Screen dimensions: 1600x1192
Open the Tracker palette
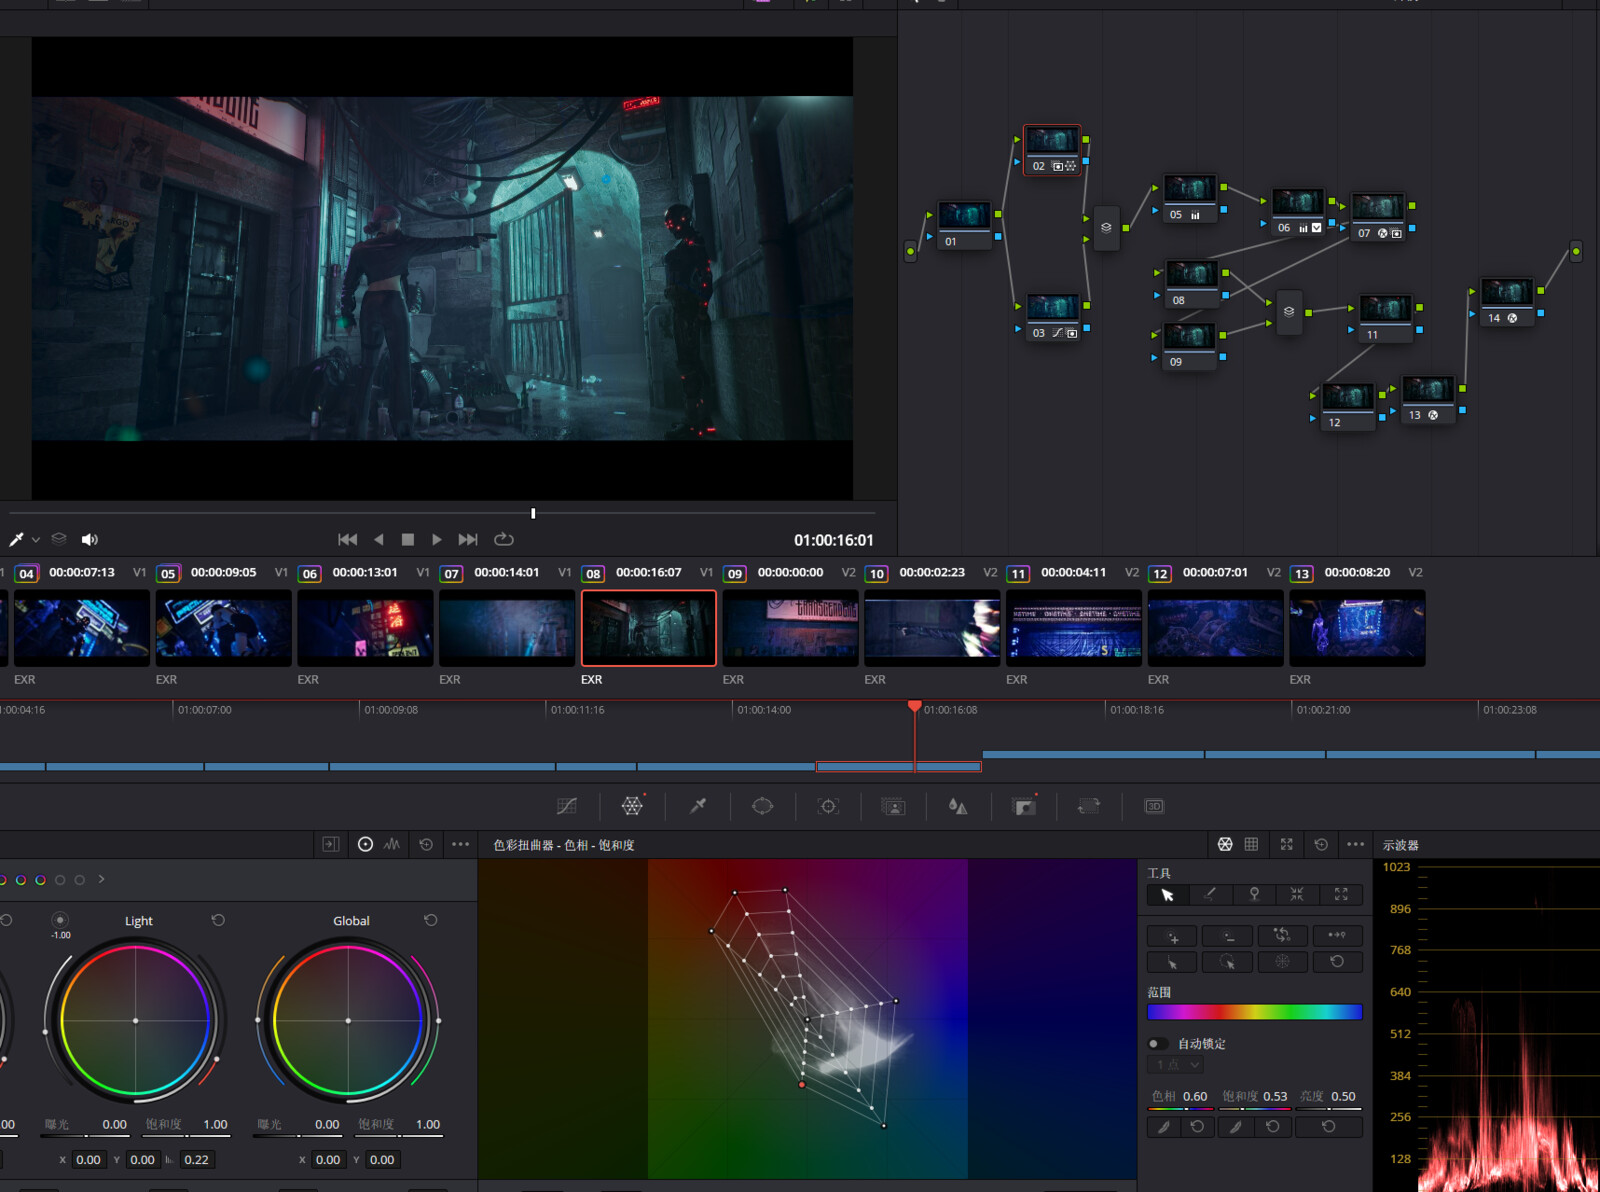(x=828, y=806)
